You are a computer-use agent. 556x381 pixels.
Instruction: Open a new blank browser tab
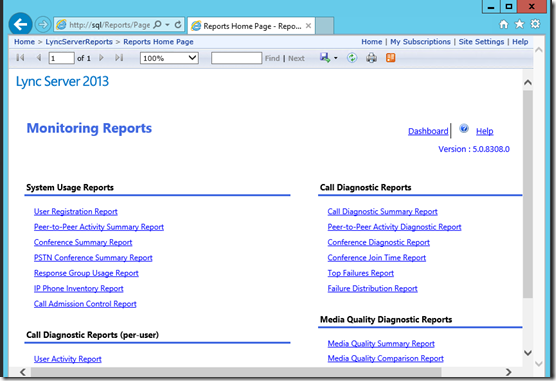click(x=324, y=26)
